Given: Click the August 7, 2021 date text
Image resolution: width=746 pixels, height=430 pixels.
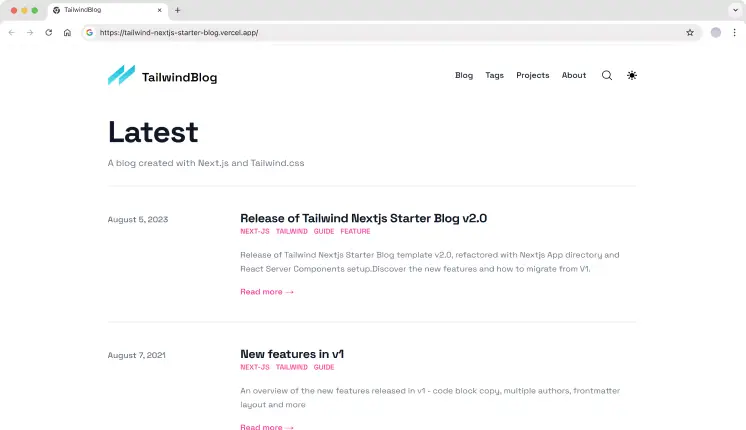Looking at the screenshot, I should tap(137, 355).
